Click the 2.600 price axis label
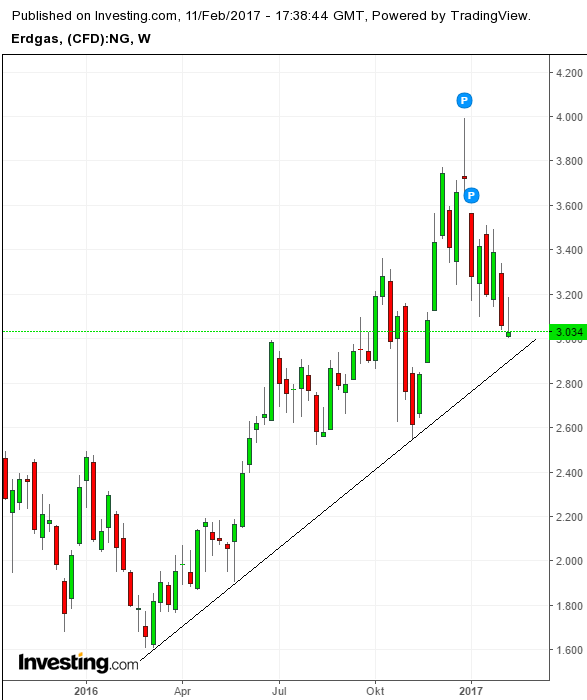Viewport: 587px width, 700px height. coord(569,428)
